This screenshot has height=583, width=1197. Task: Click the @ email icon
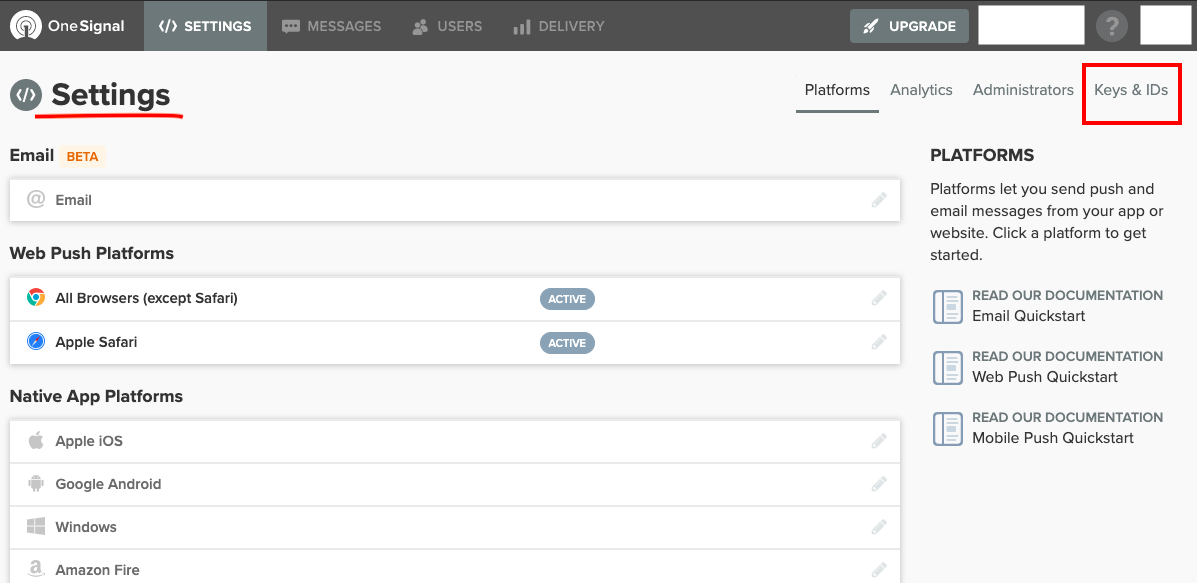click(x=36, y=199)
